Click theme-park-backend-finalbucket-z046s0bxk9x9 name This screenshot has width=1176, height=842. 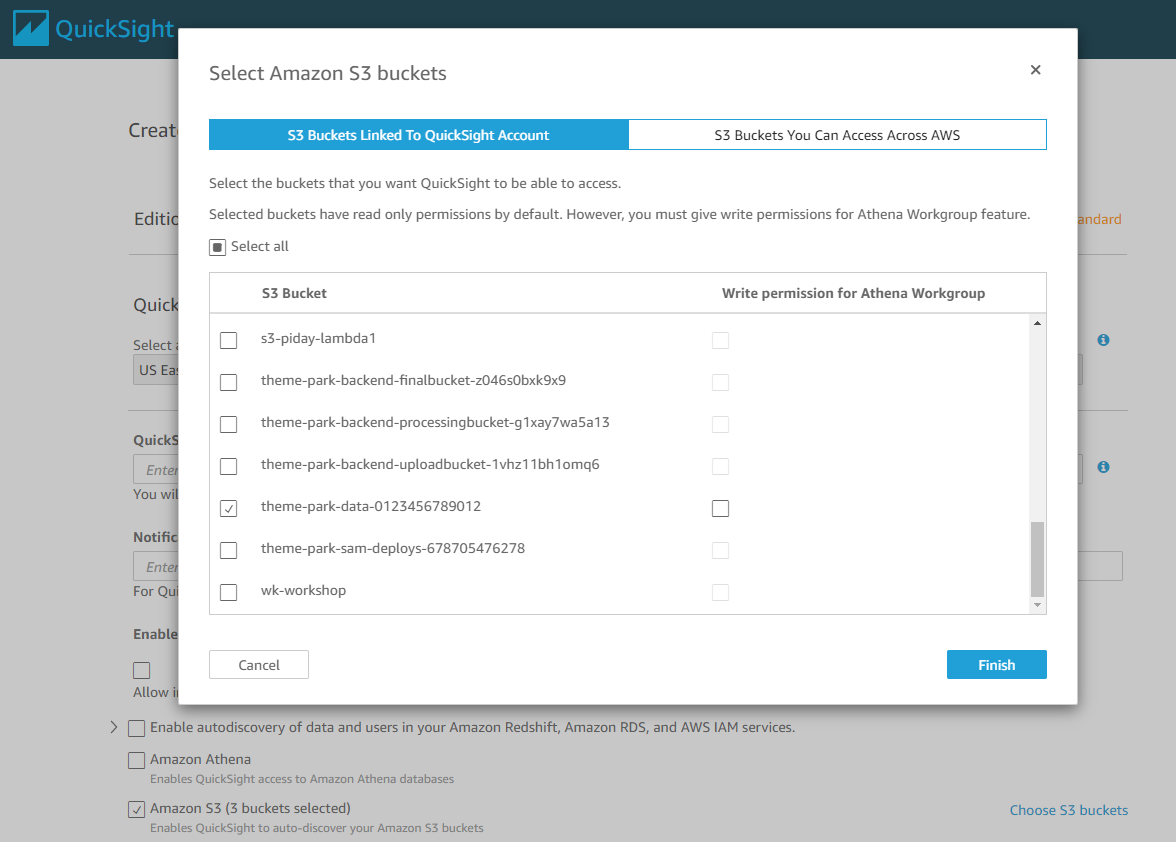tap(413, 380)
